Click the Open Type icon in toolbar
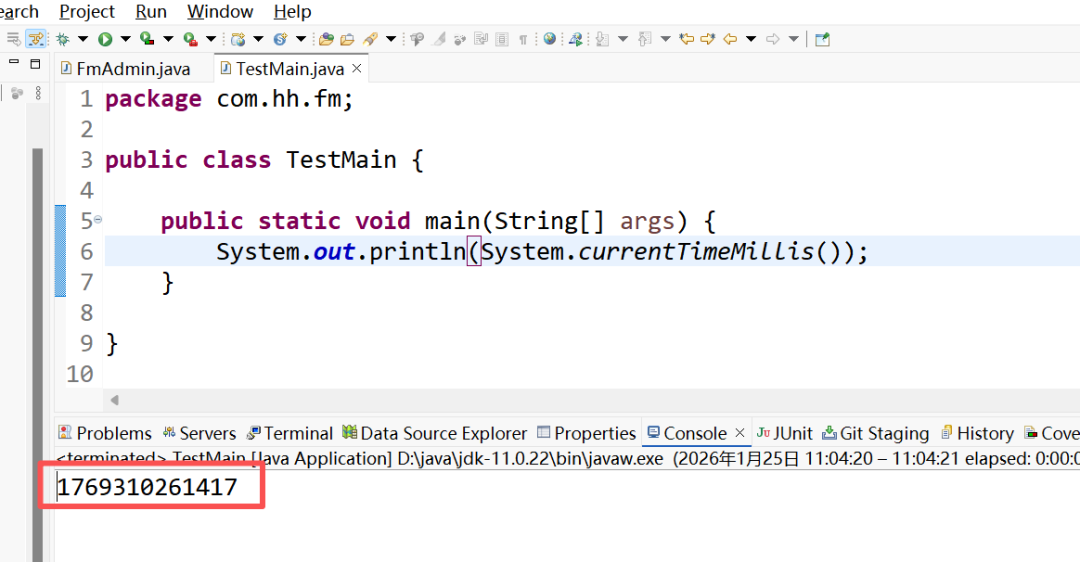The width and height of the screenshot is (1080, 562). [326, 39]
